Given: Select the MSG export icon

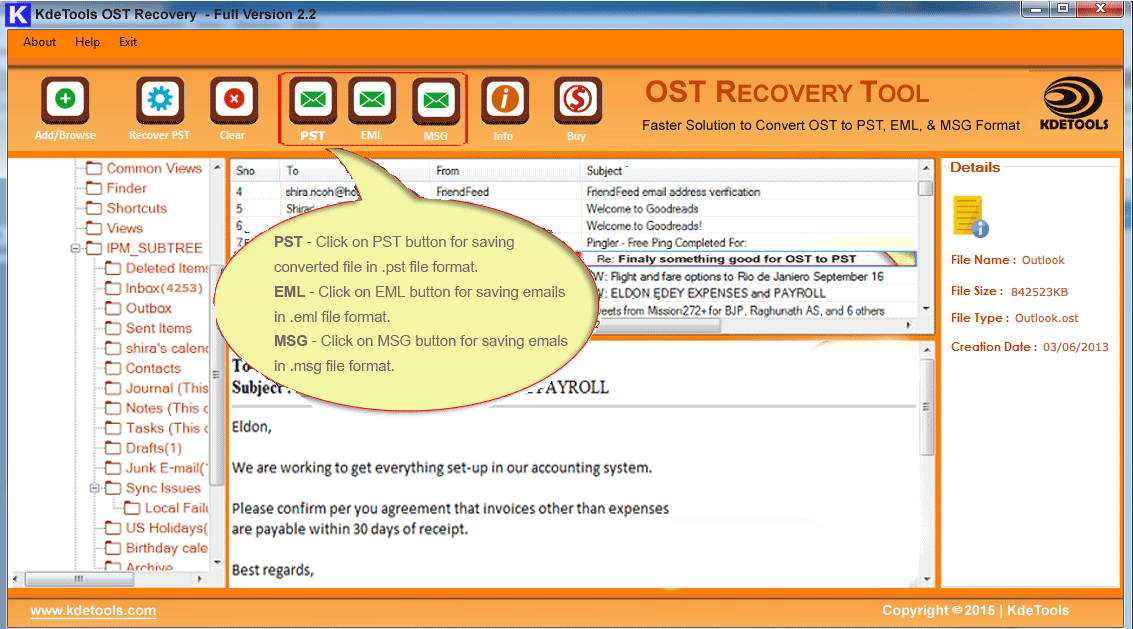Looking at the screenshot, I should [x=435, y=101].
